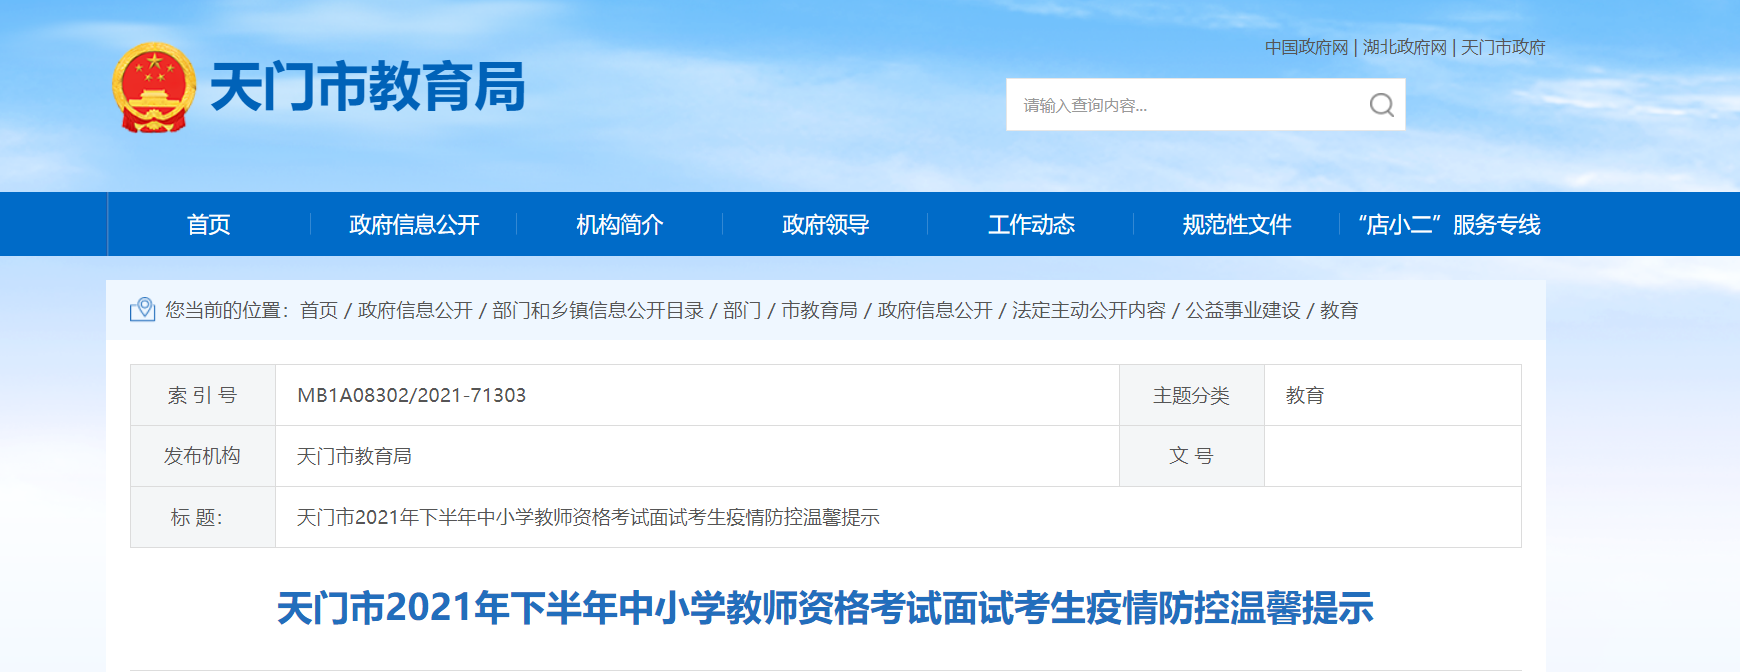Click 政府信息公开 breadcrumb after 首页

coord(415,310)
